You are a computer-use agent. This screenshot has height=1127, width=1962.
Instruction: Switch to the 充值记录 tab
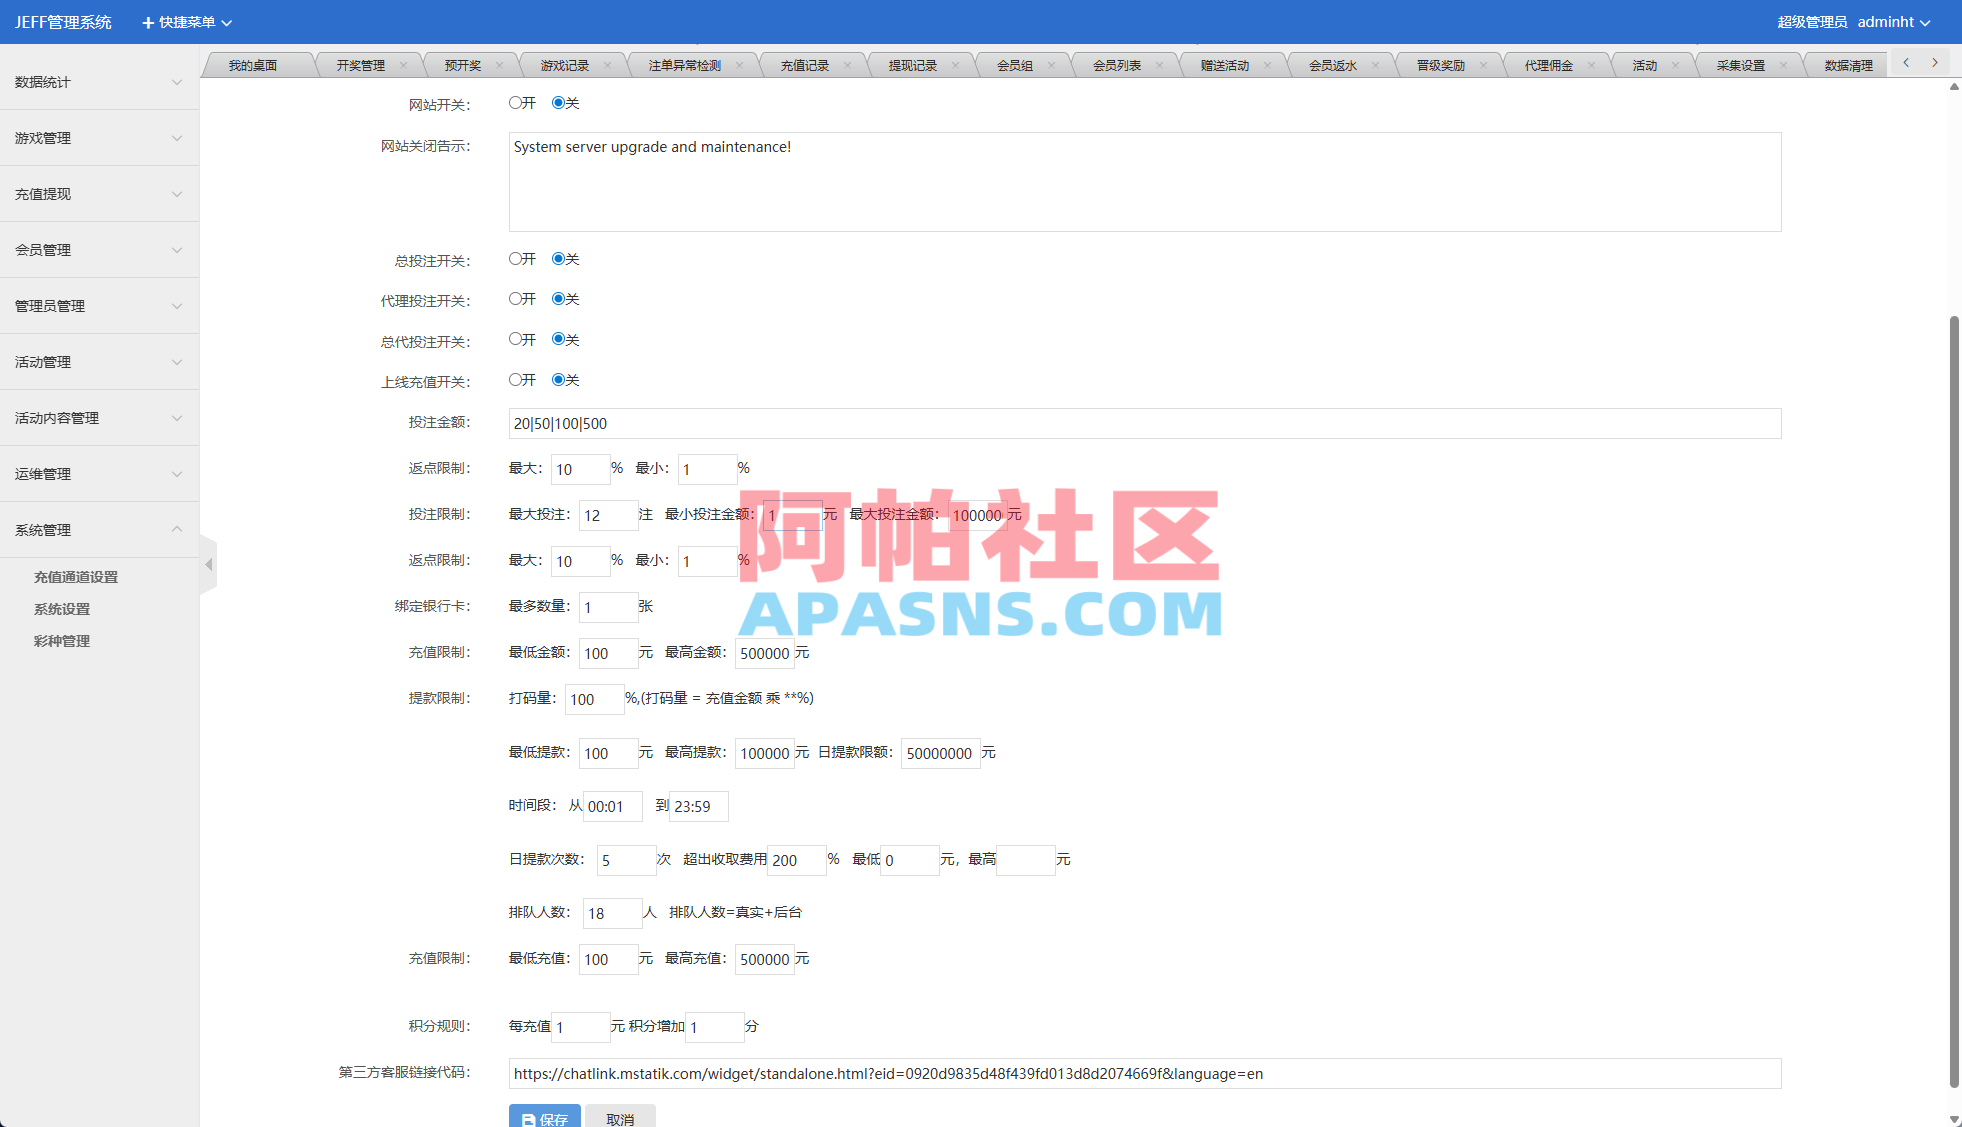pyautogui.click(x=805, y=63)
